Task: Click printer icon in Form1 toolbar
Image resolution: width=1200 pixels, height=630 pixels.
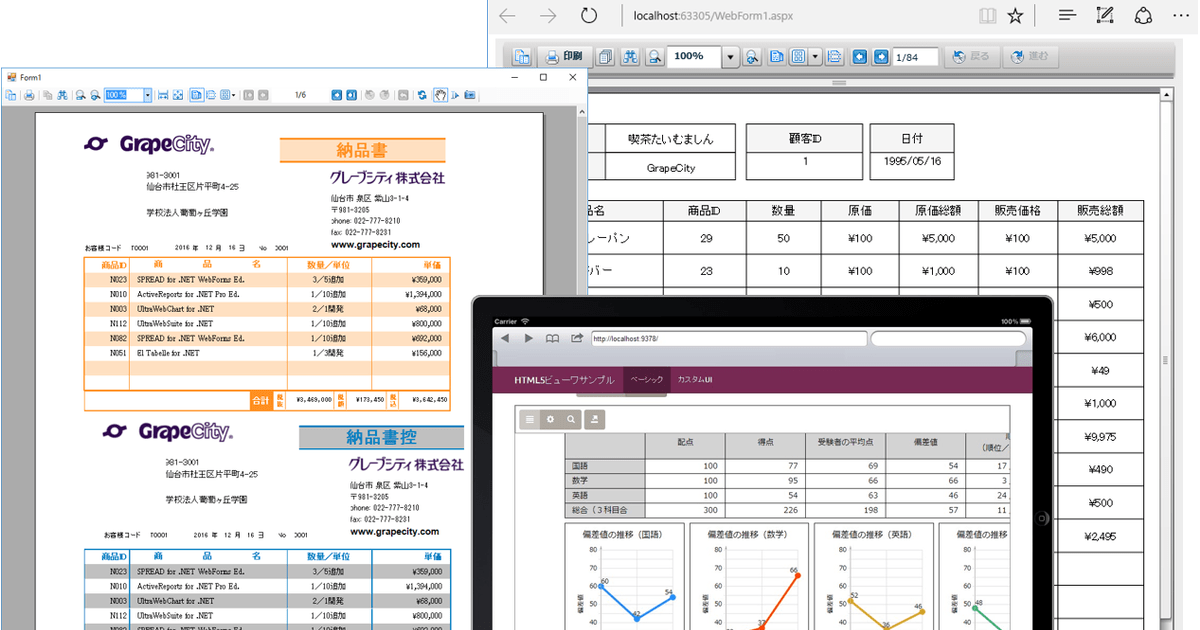Action: (x=29, y=95)
